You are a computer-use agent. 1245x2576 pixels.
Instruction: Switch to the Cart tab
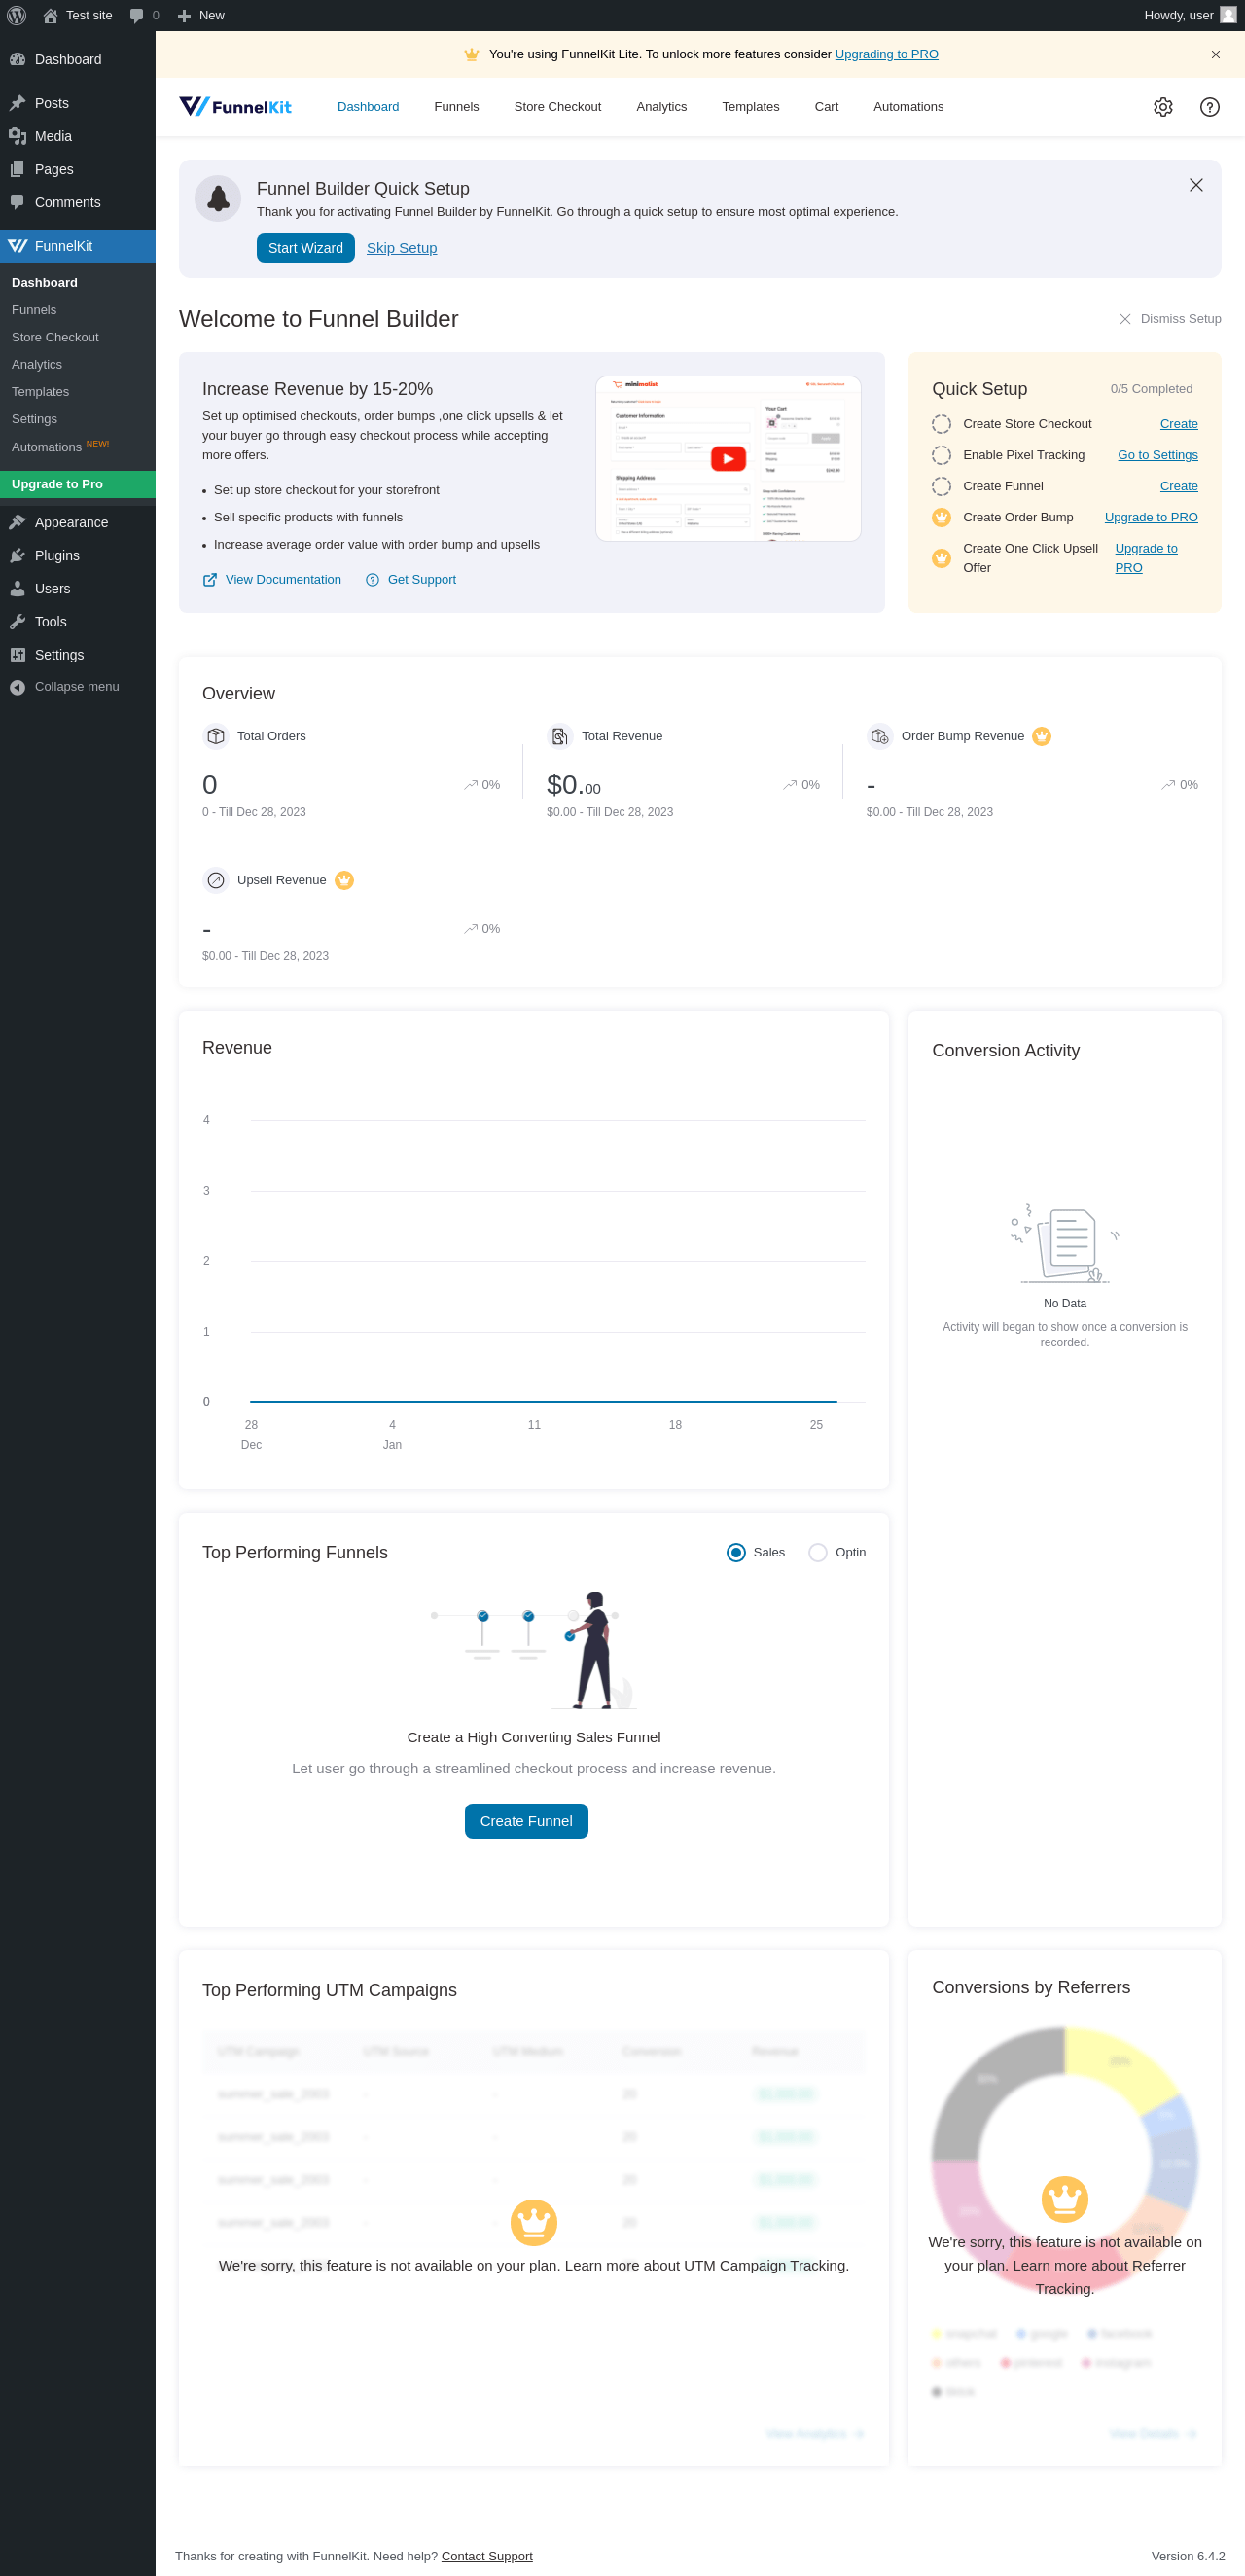coord(826,107)
